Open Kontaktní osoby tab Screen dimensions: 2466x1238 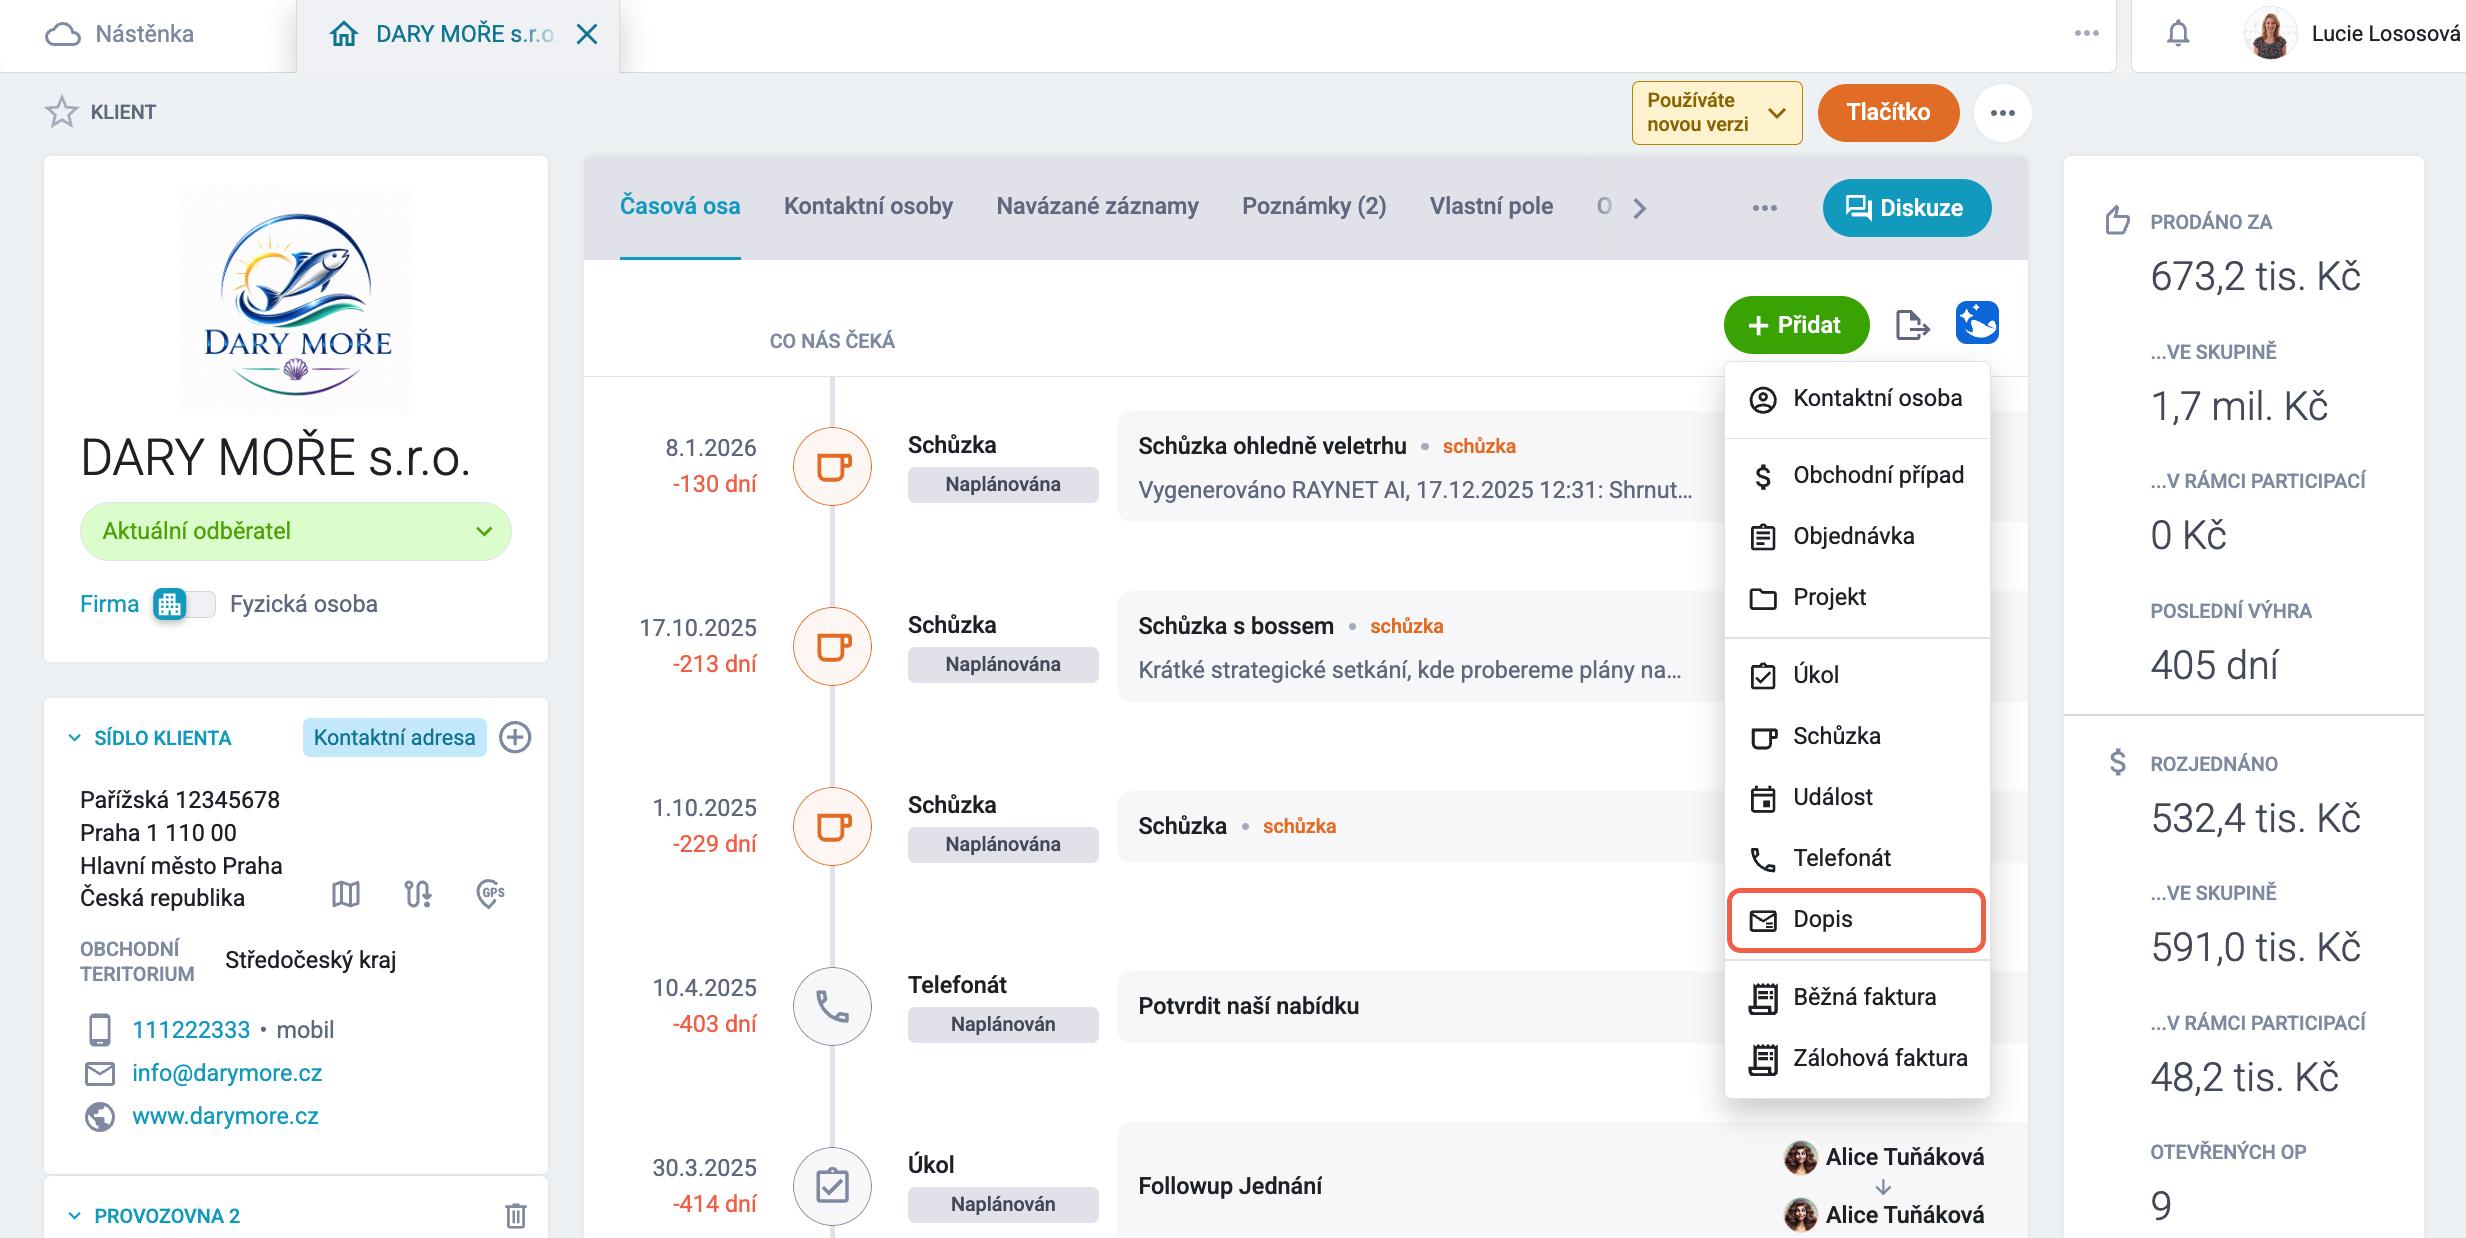(868, 206)
